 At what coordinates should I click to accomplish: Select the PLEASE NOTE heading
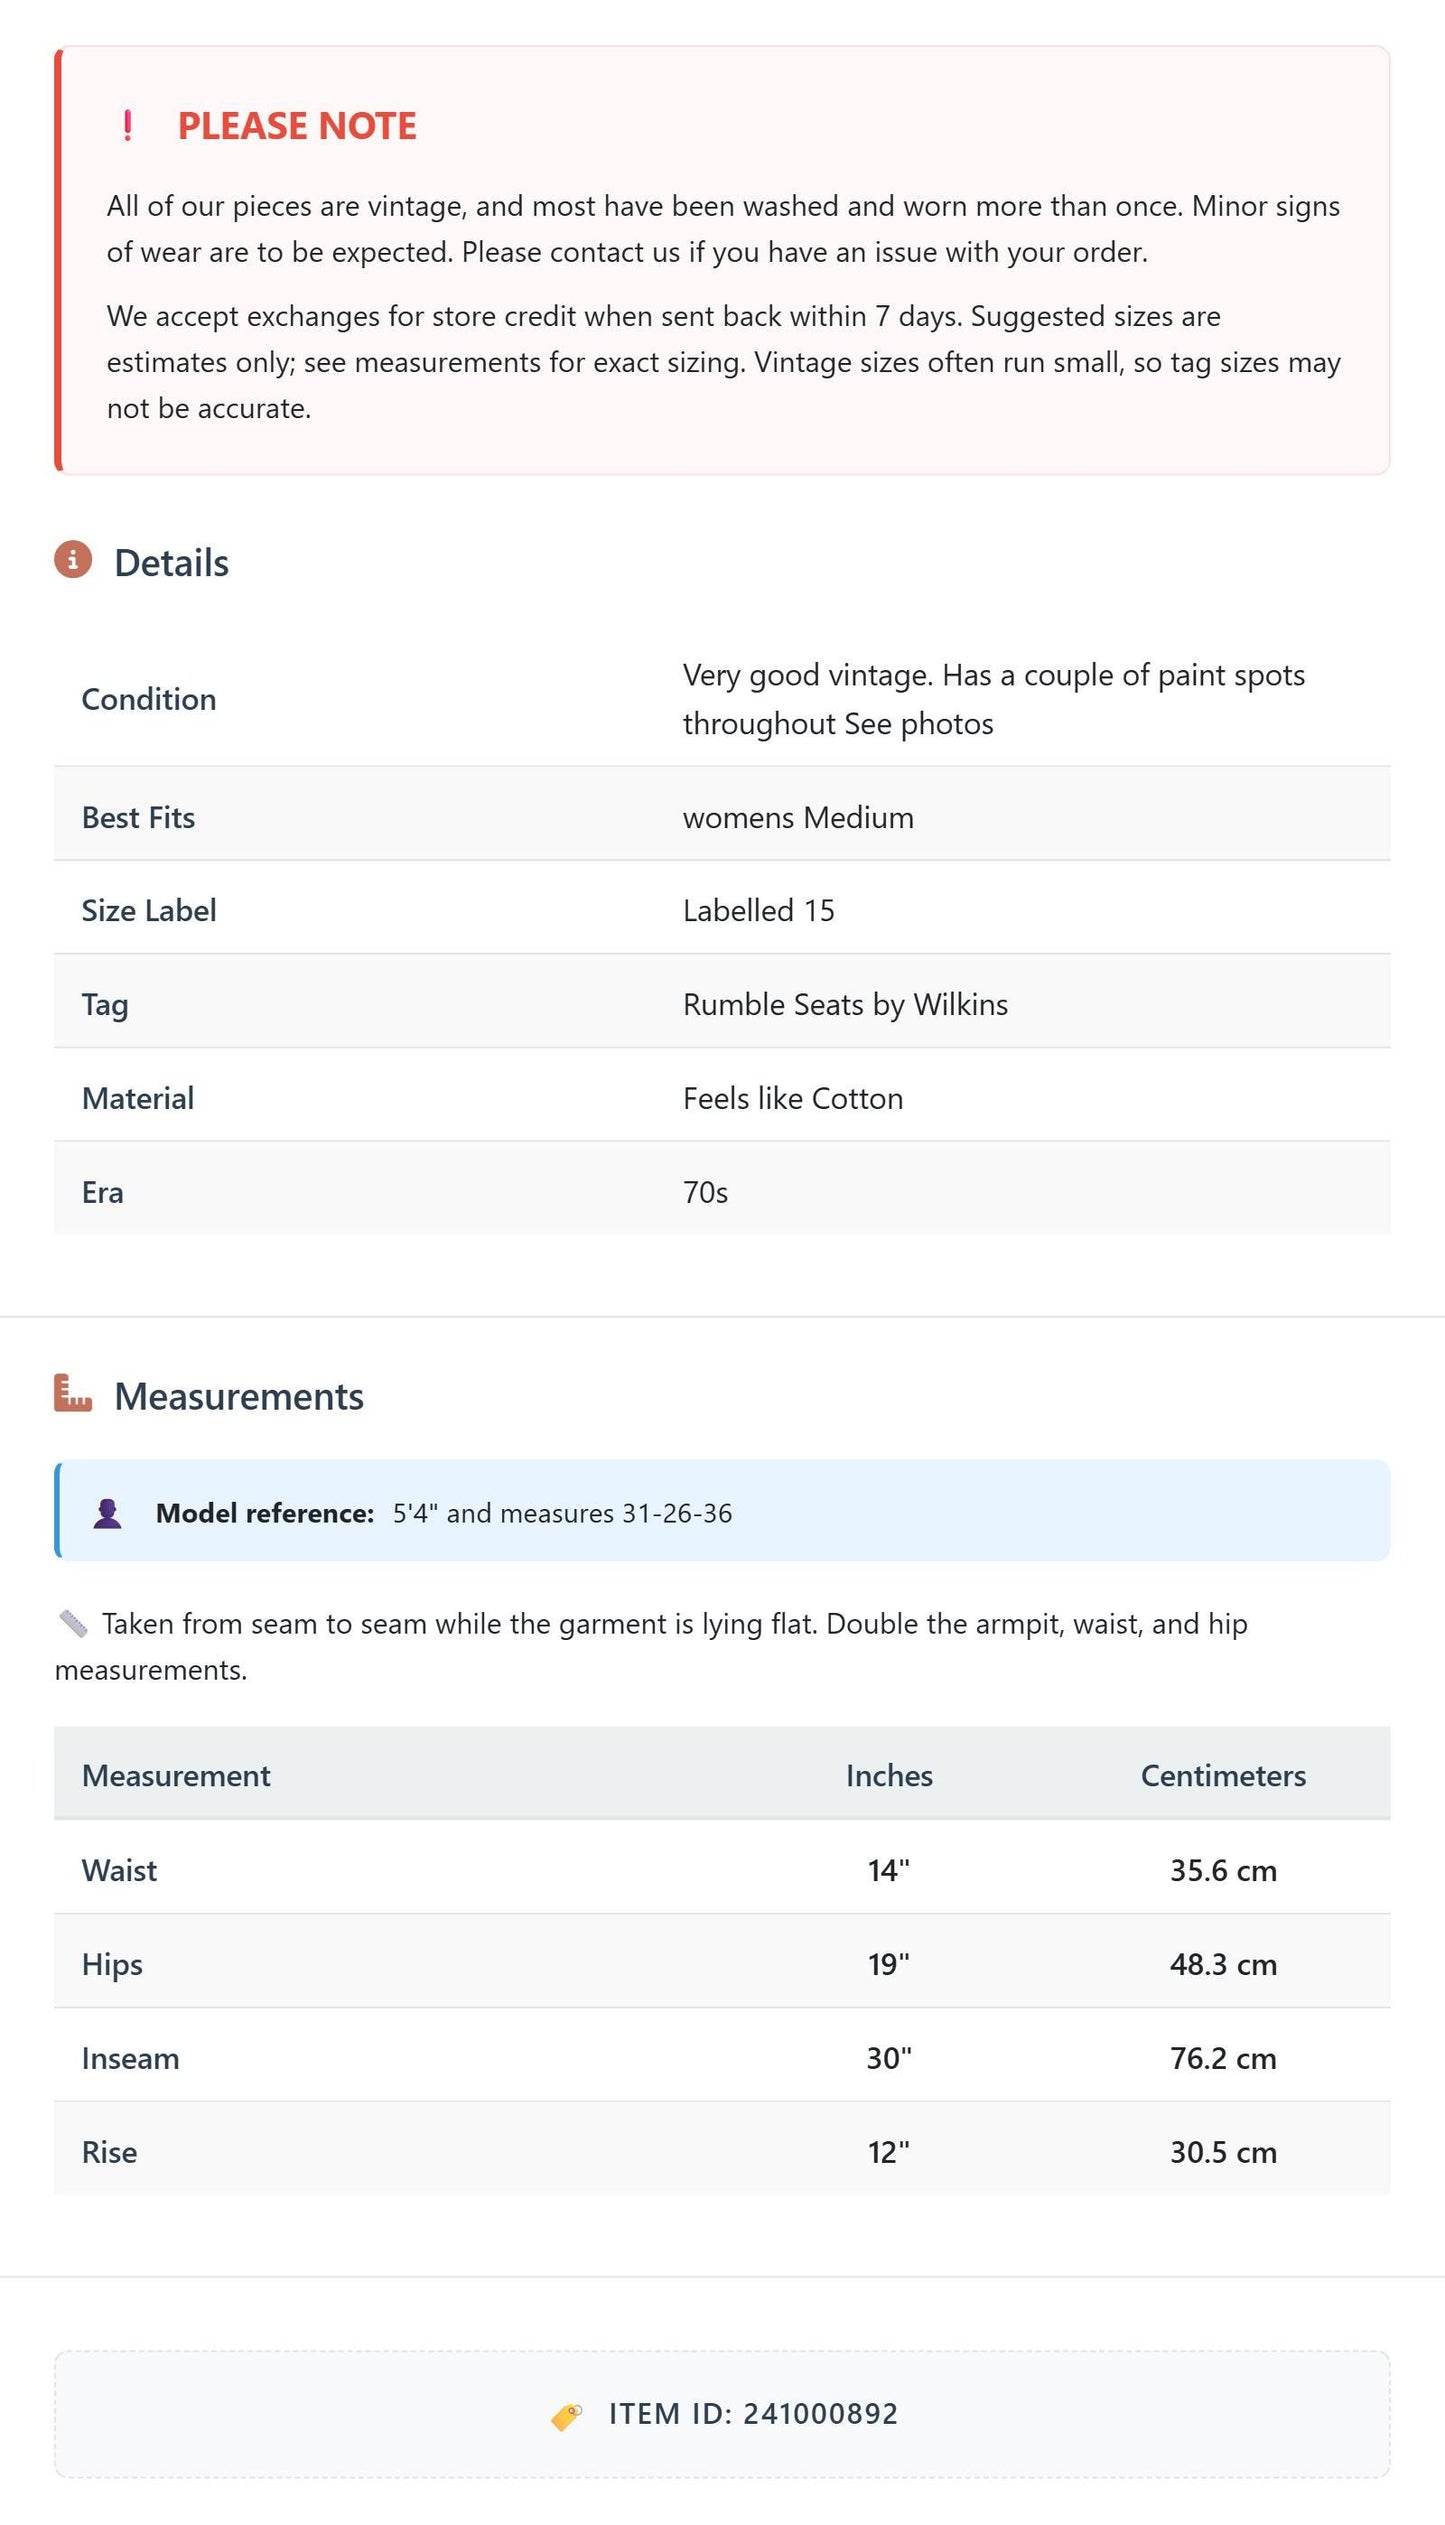297,126
